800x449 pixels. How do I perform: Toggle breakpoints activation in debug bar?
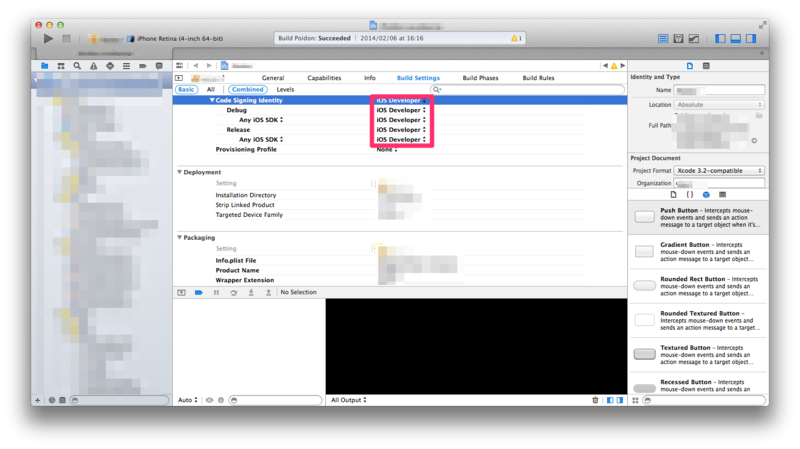tap(198, 292)
